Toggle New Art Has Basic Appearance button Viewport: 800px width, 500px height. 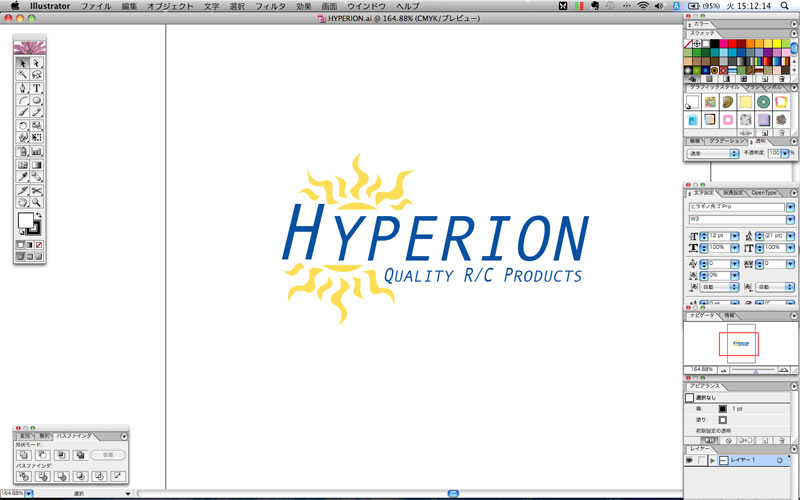point(710,440)
